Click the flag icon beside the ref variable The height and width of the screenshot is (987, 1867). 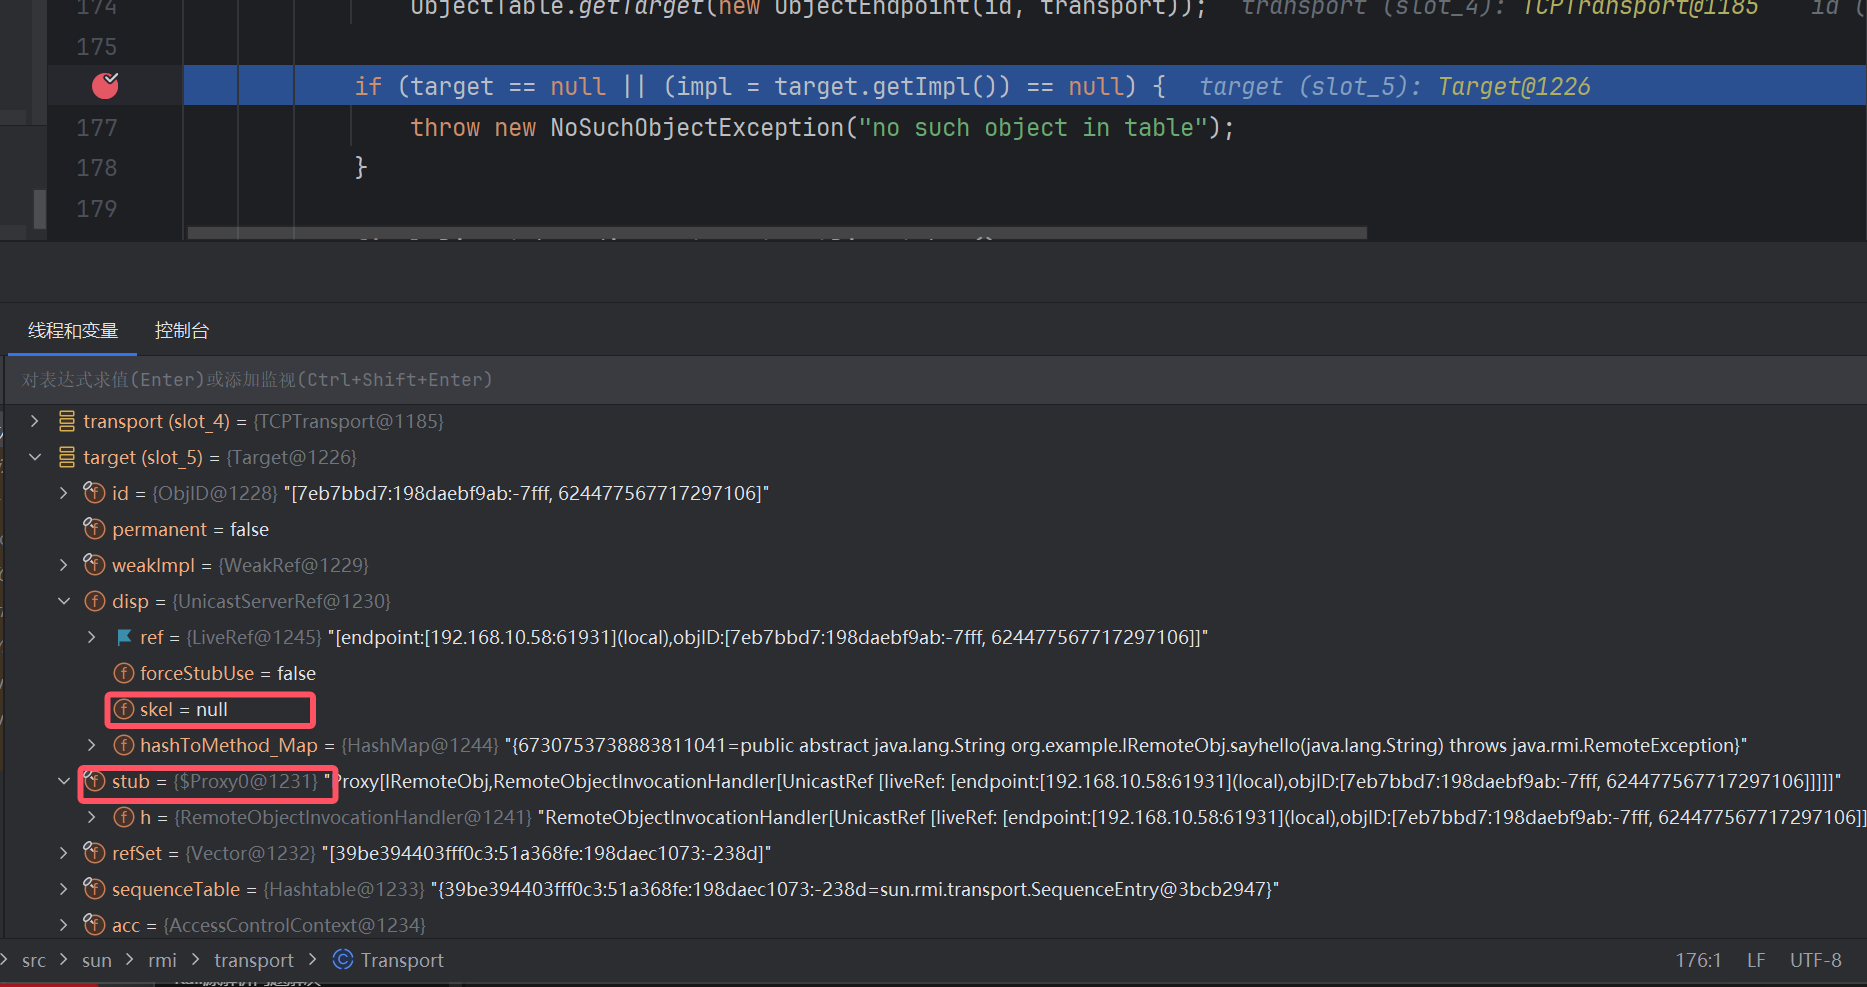[124, 637]
